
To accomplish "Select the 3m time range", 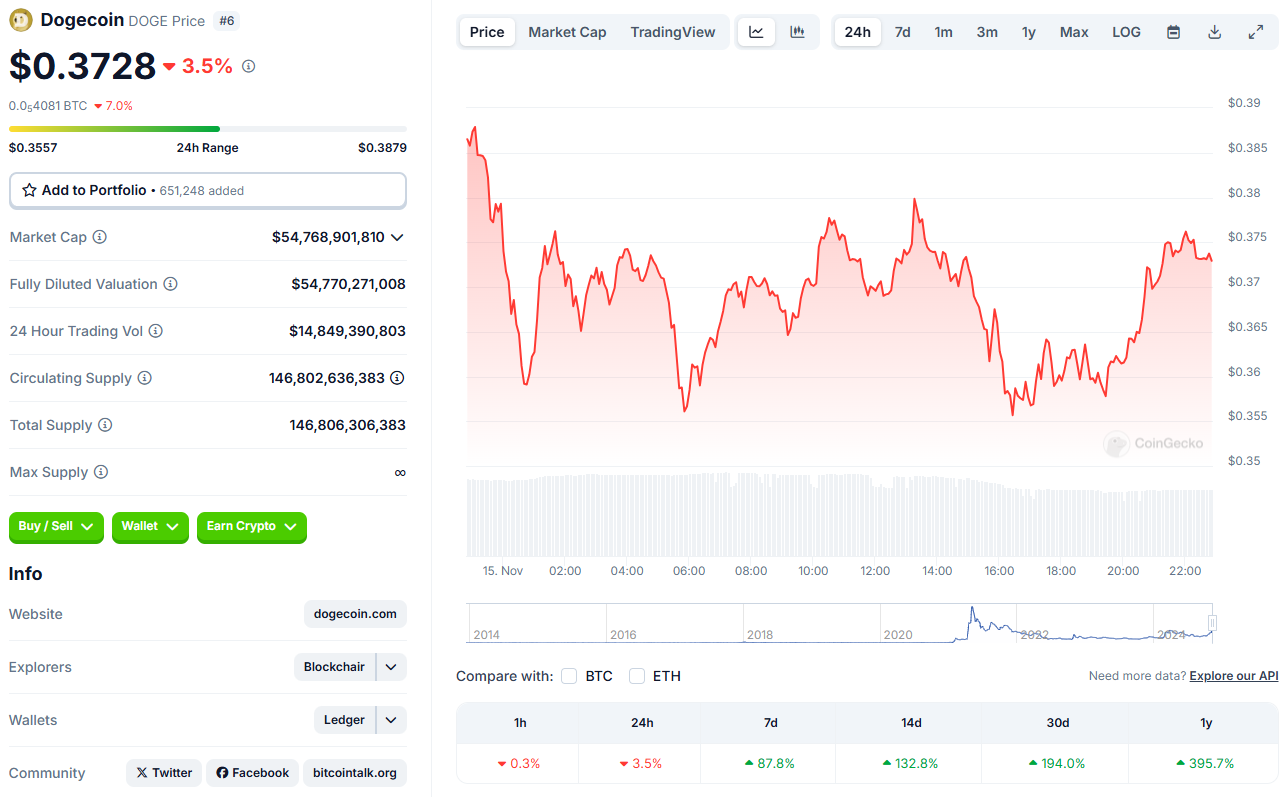I will point(987,32).
